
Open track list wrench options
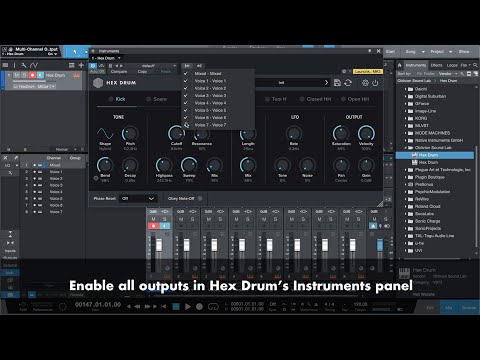click(x=24, y=65)
